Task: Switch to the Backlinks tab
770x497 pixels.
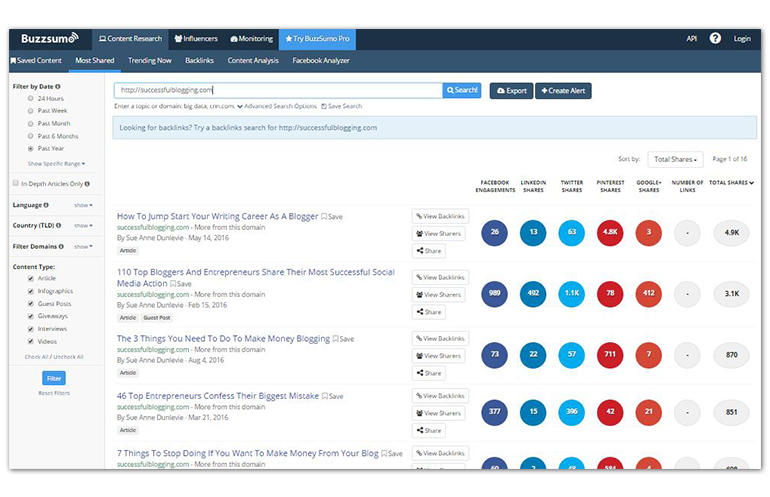Action: [x=199, y=61]
